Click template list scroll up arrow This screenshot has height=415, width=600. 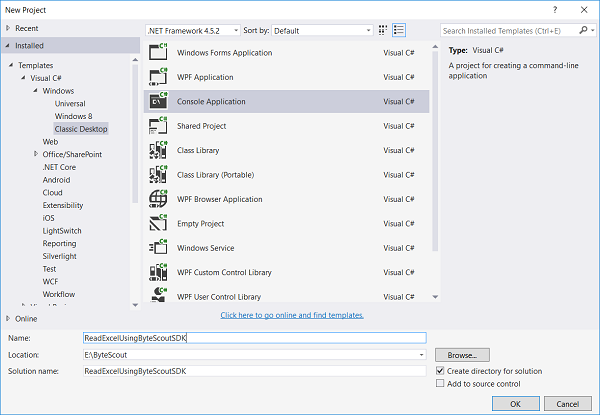click(435, 46)
